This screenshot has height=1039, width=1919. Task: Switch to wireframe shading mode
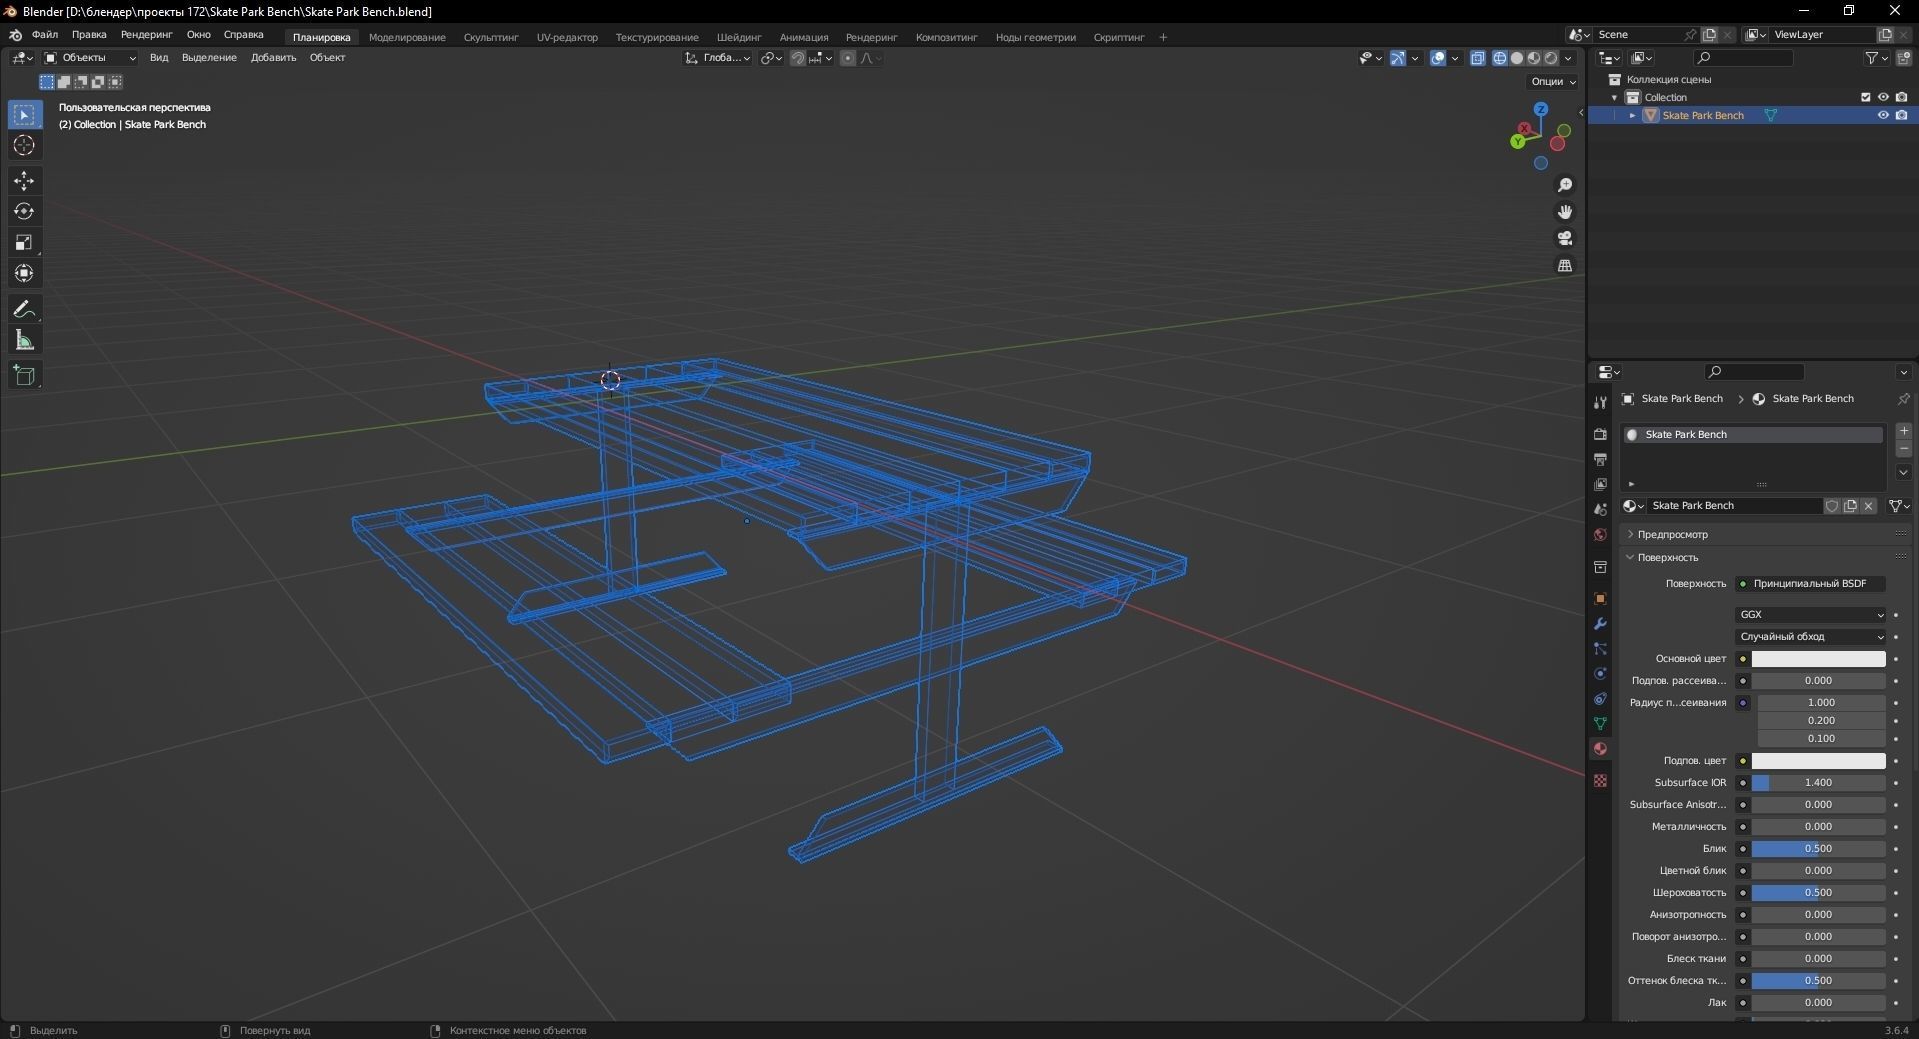(x=1500, y=58)
